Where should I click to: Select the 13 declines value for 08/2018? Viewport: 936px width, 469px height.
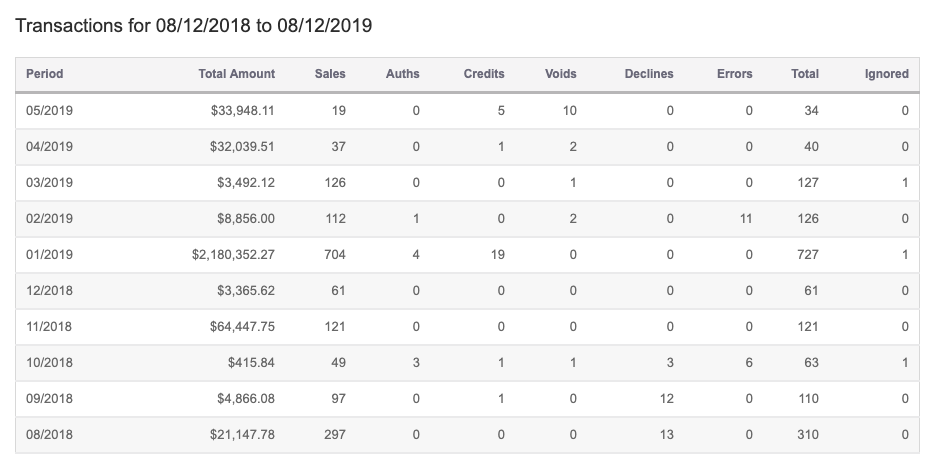(x=667, y=435)
